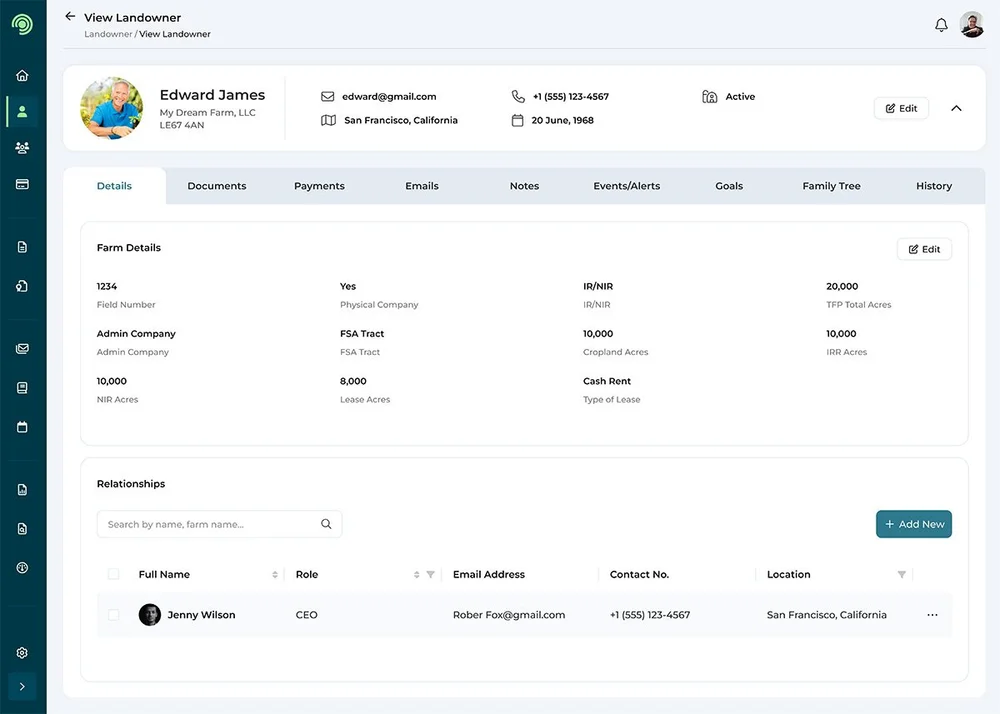The height and width of the screenshot is (714, 1000).
Task: Select the team members sidebar icon
Action: [22, 147]
